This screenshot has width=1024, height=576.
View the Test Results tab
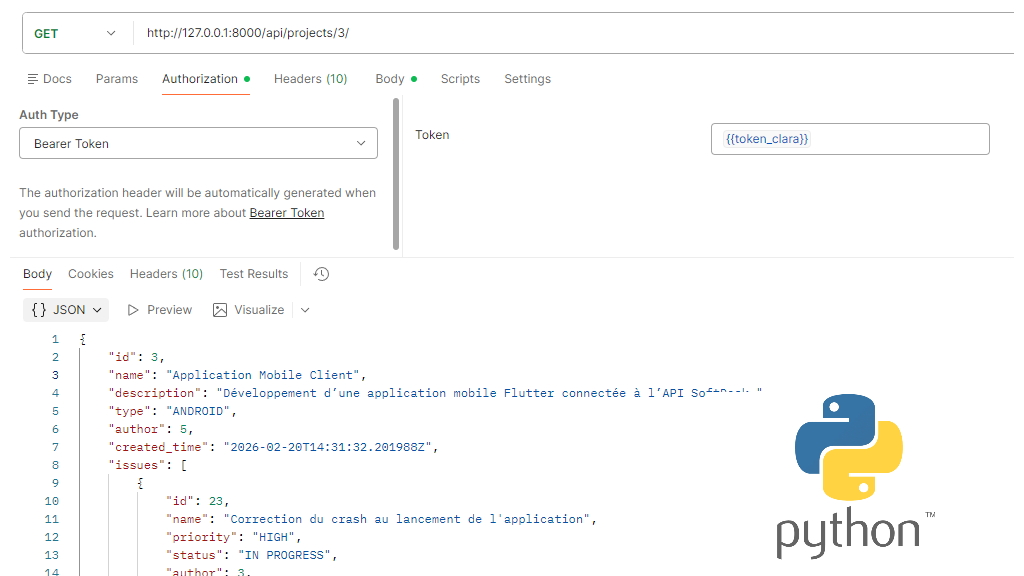(254, 274)
